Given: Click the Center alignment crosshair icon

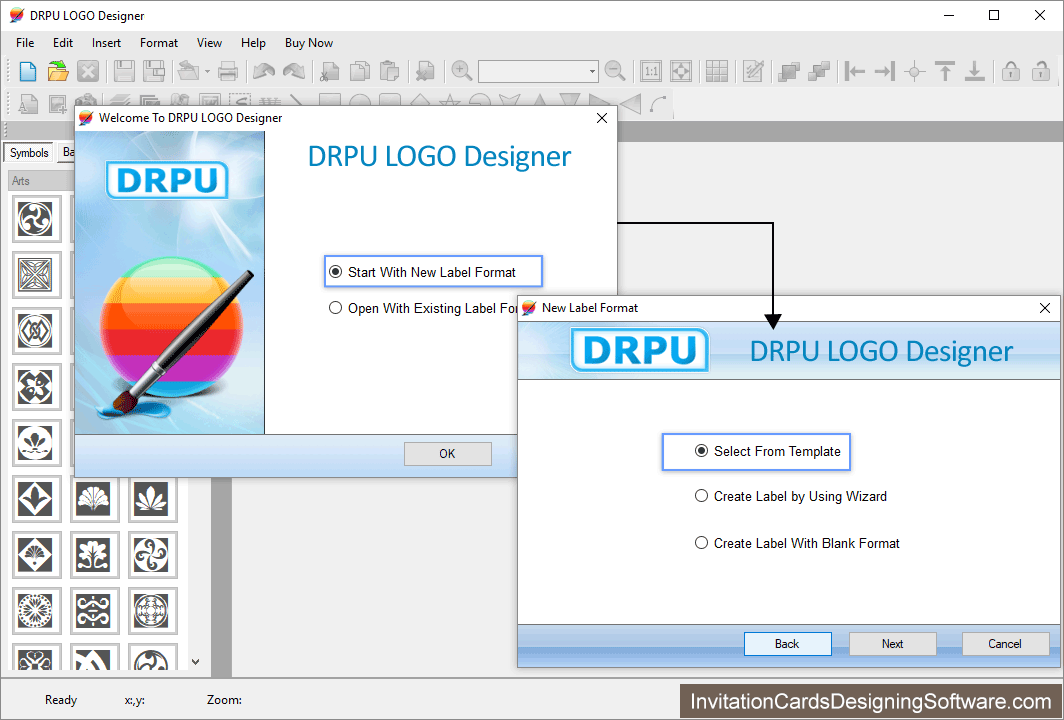Looking at the screenshot, I should 915,71.
